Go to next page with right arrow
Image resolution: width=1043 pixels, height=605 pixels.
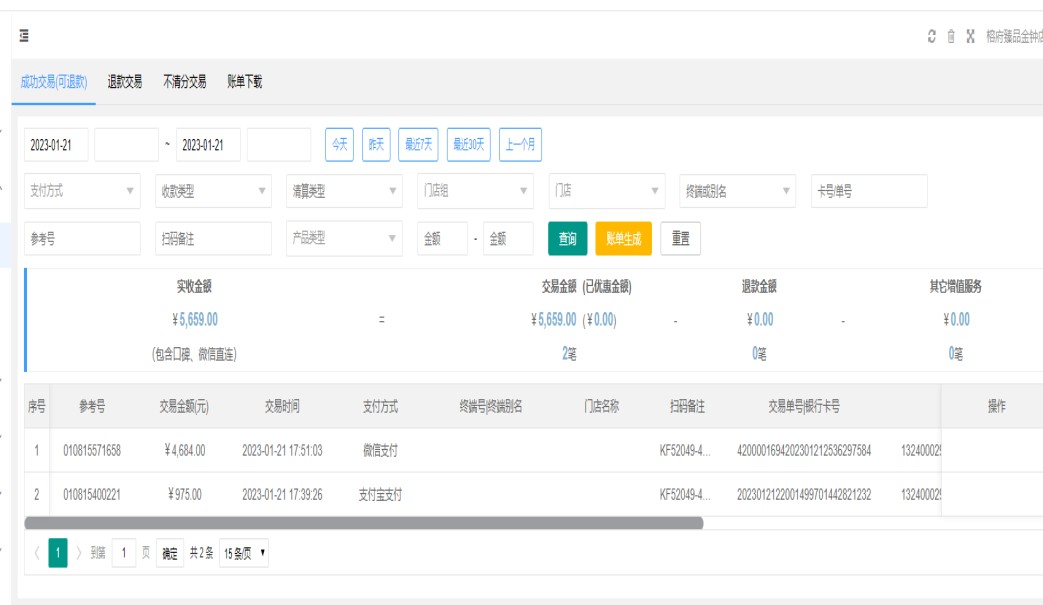[79, 553]
